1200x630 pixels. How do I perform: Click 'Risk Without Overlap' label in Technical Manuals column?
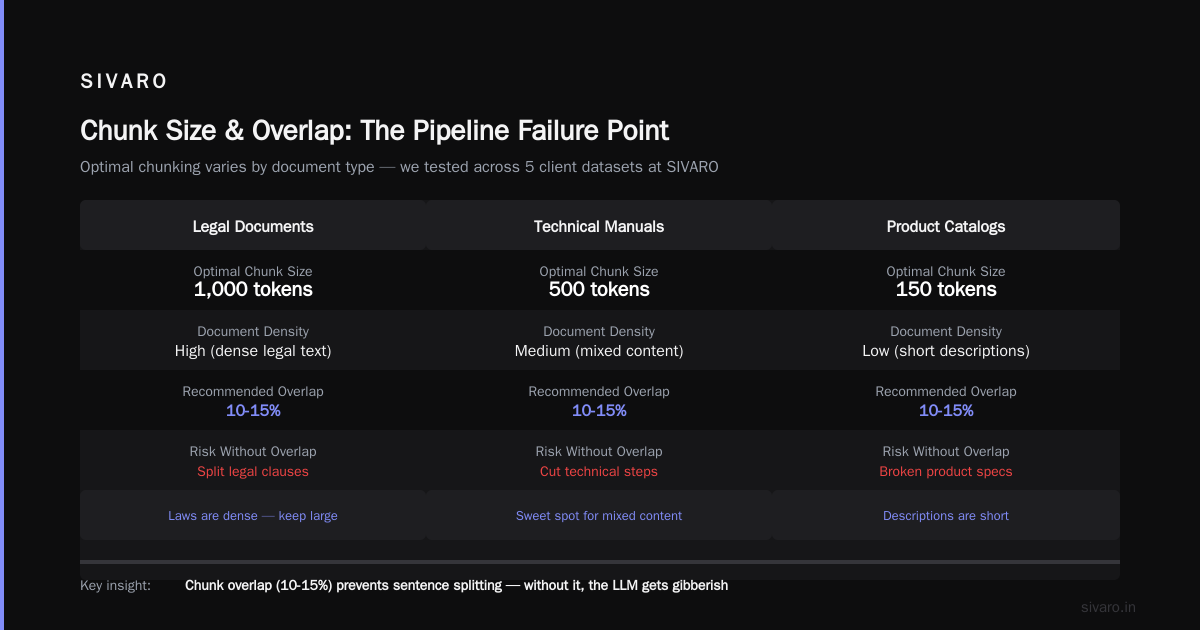tap(599, 451)
